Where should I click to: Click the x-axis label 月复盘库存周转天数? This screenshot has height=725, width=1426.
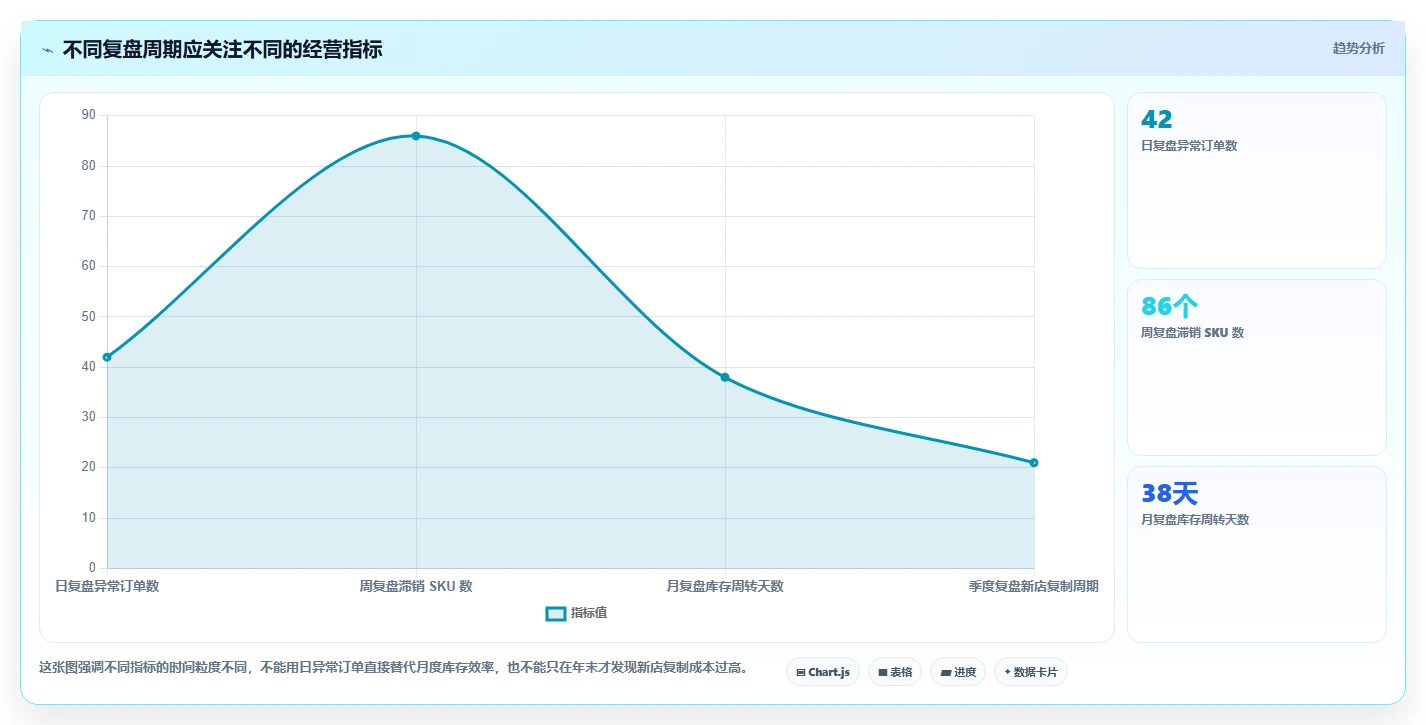725,586
